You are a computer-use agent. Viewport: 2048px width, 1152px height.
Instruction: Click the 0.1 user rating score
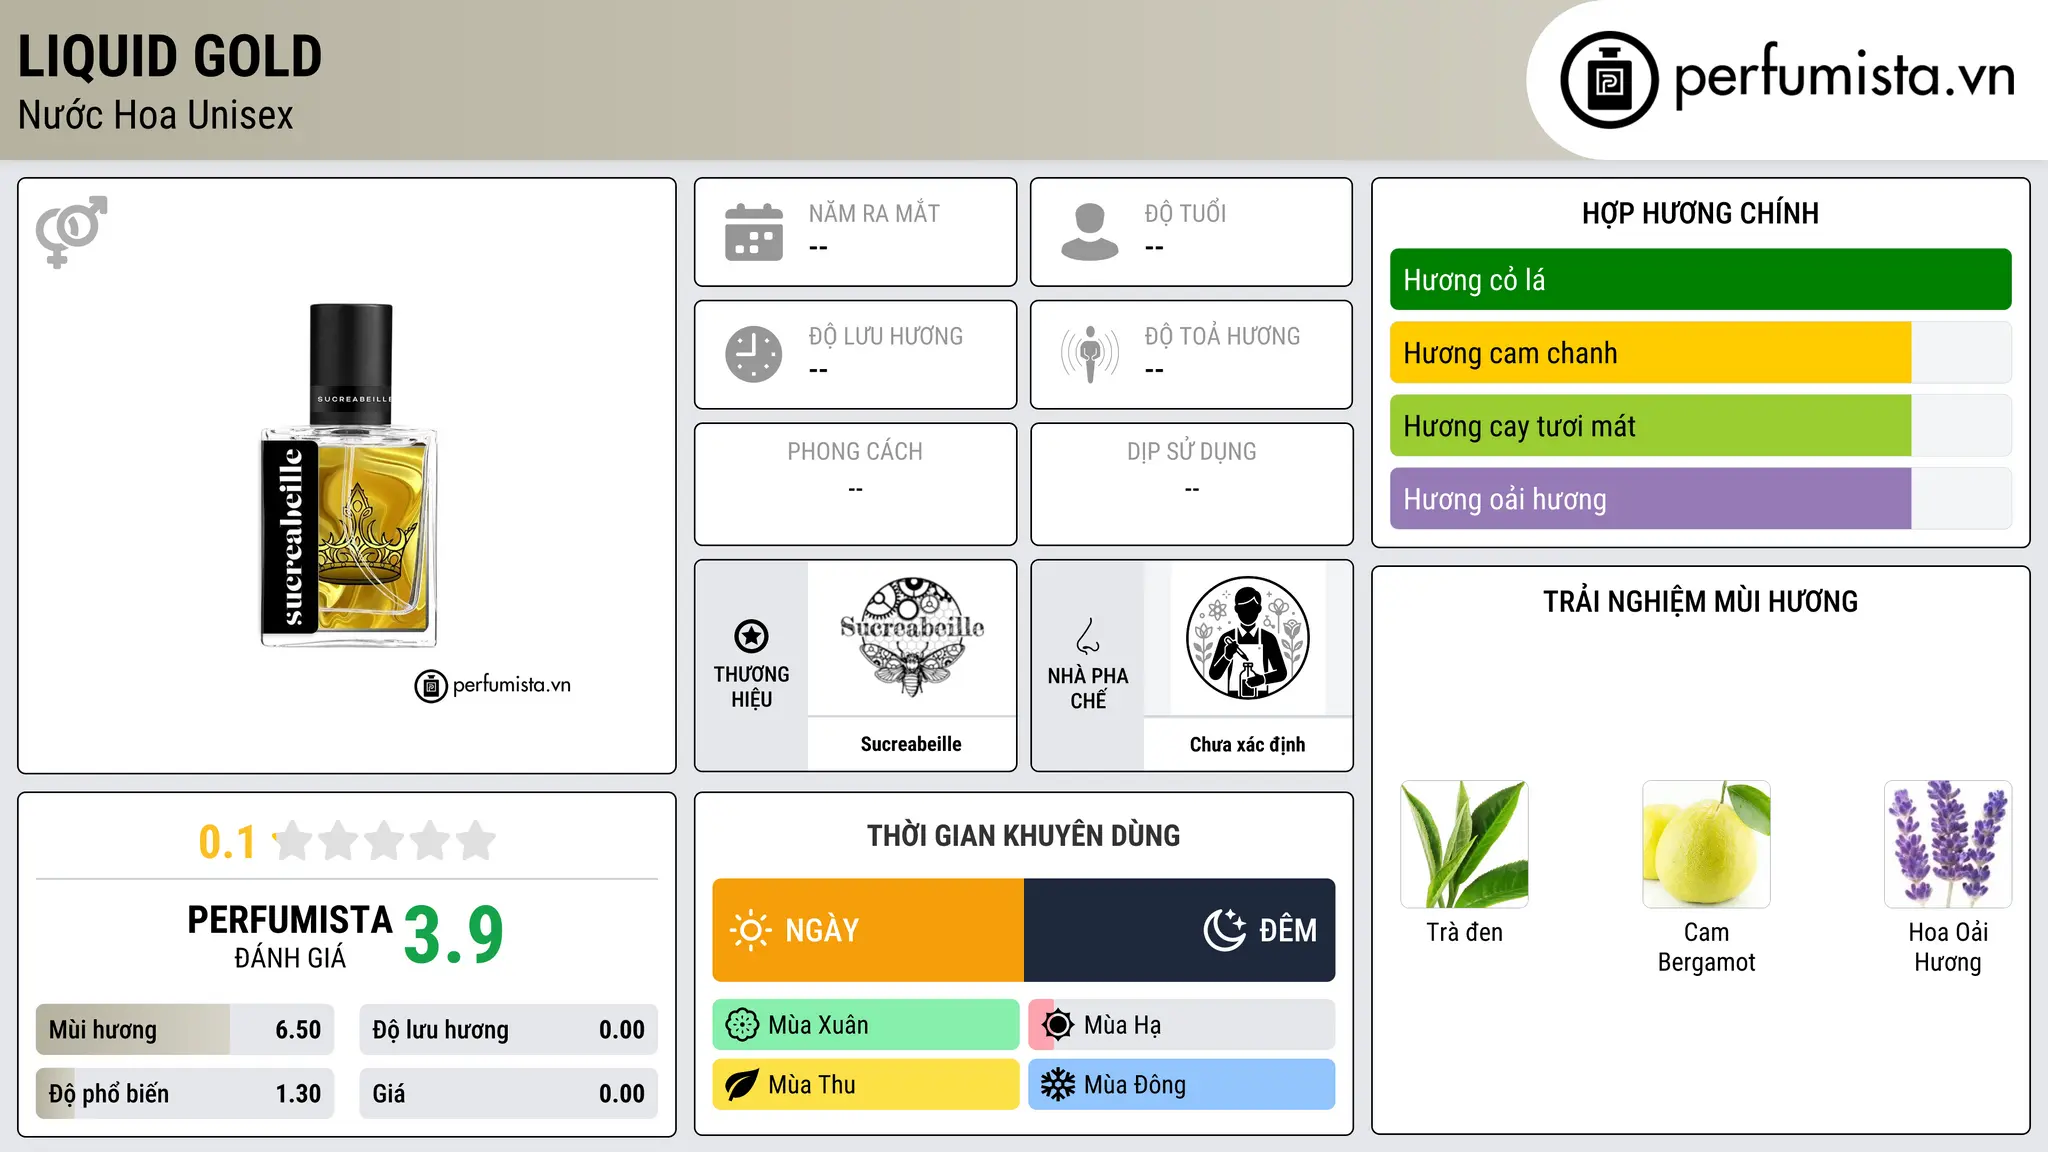click(227, 842)
